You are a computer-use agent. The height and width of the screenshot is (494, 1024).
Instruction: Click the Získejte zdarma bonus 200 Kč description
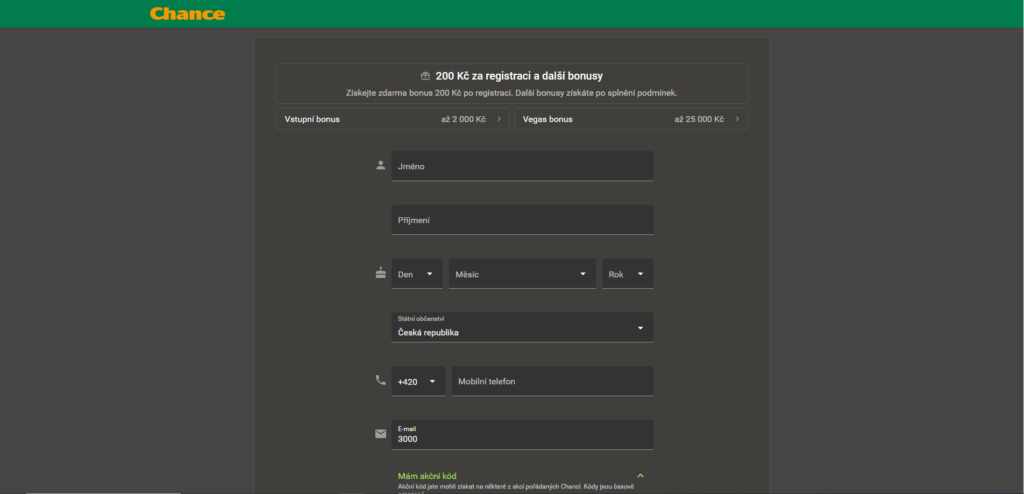coord(511,93)
